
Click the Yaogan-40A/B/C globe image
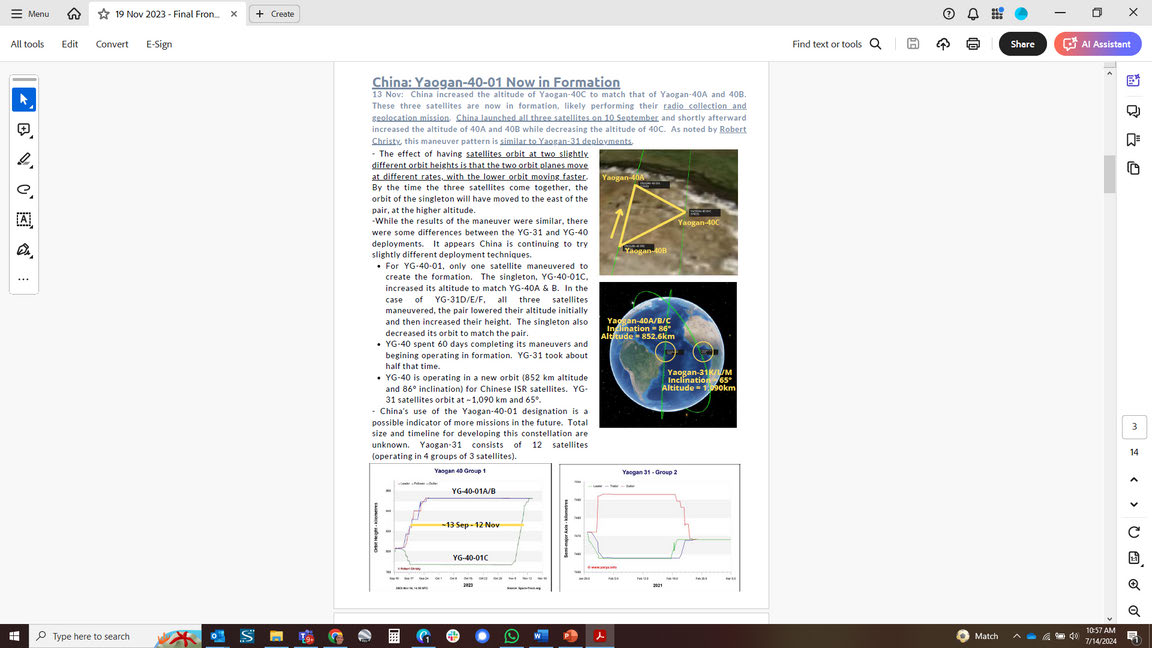pyautogui.click(x=668, y=355)
